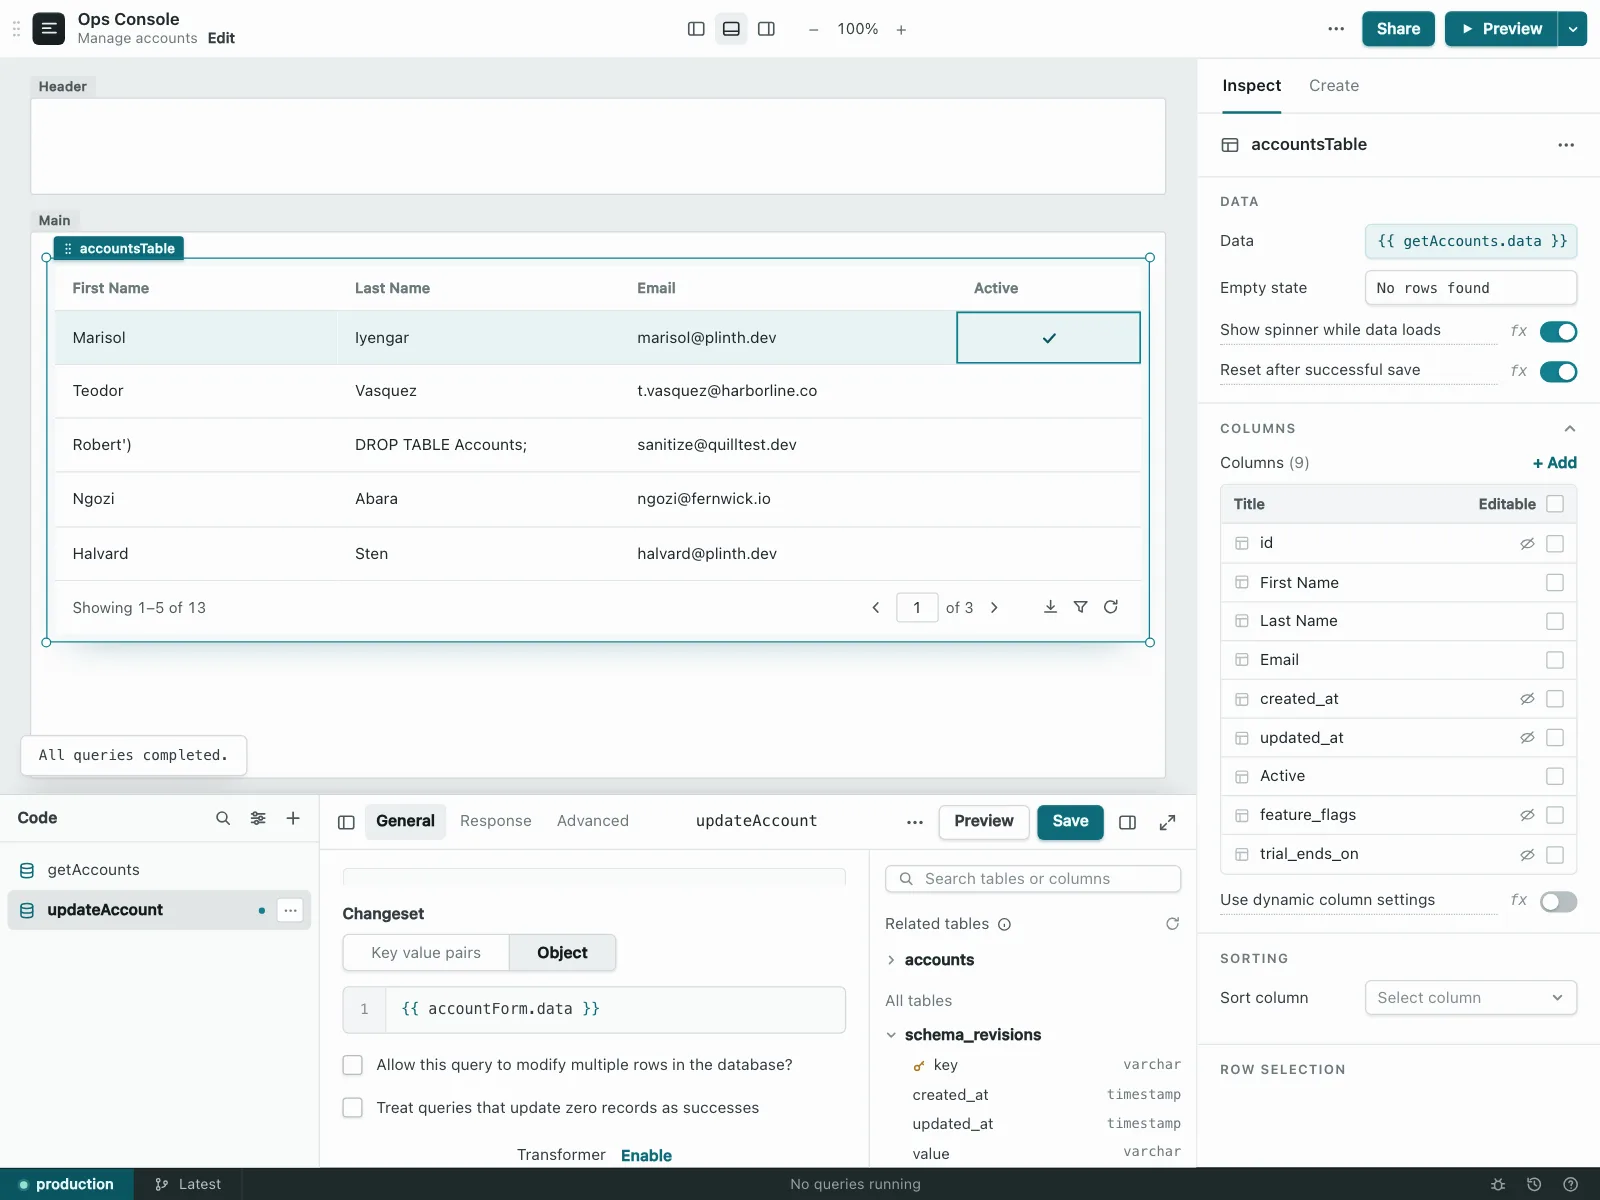This screenshot has width=1600, height=1200.
Task: Toggle the query editor sidebar icon
Action: coord(347,822)
